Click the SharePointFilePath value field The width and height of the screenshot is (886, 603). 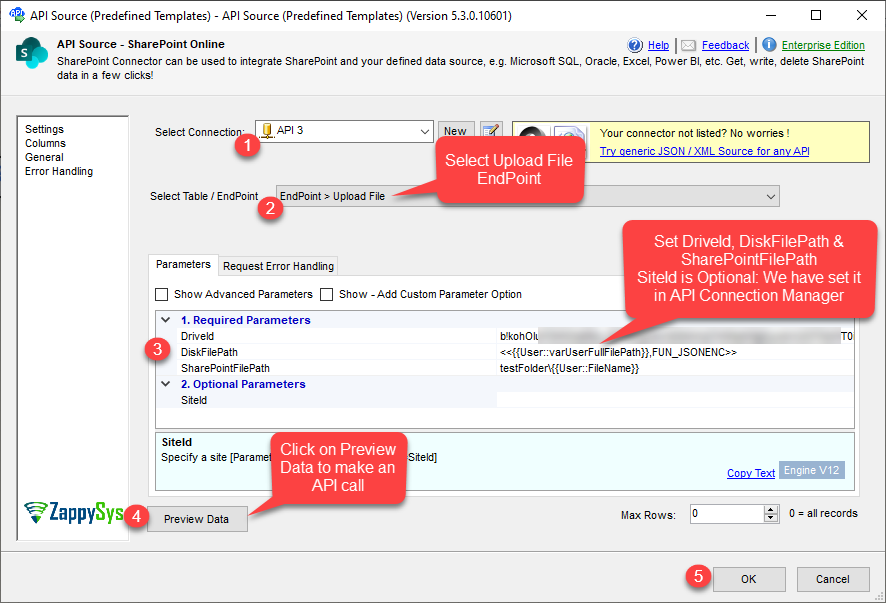(675, 368)
